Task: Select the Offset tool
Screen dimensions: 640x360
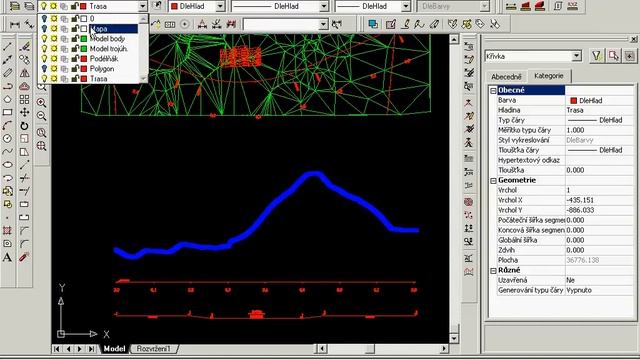Action: [x=24, y=86]
